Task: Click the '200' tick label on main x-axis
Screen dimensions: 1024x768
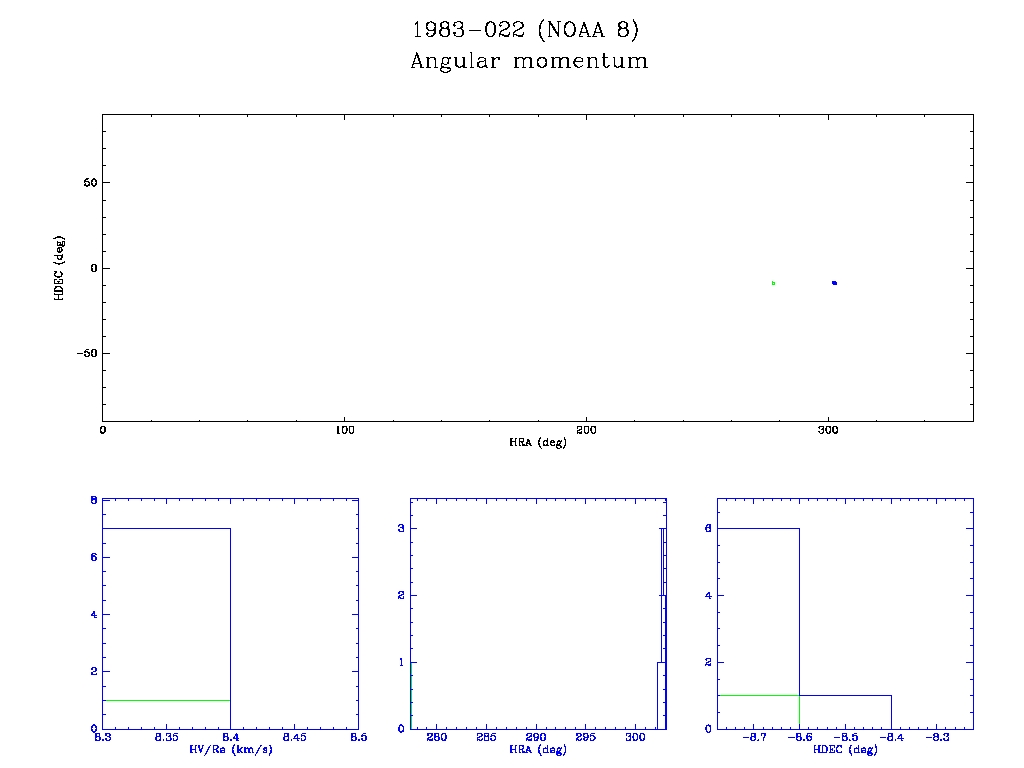Action: tap(586, 430)
